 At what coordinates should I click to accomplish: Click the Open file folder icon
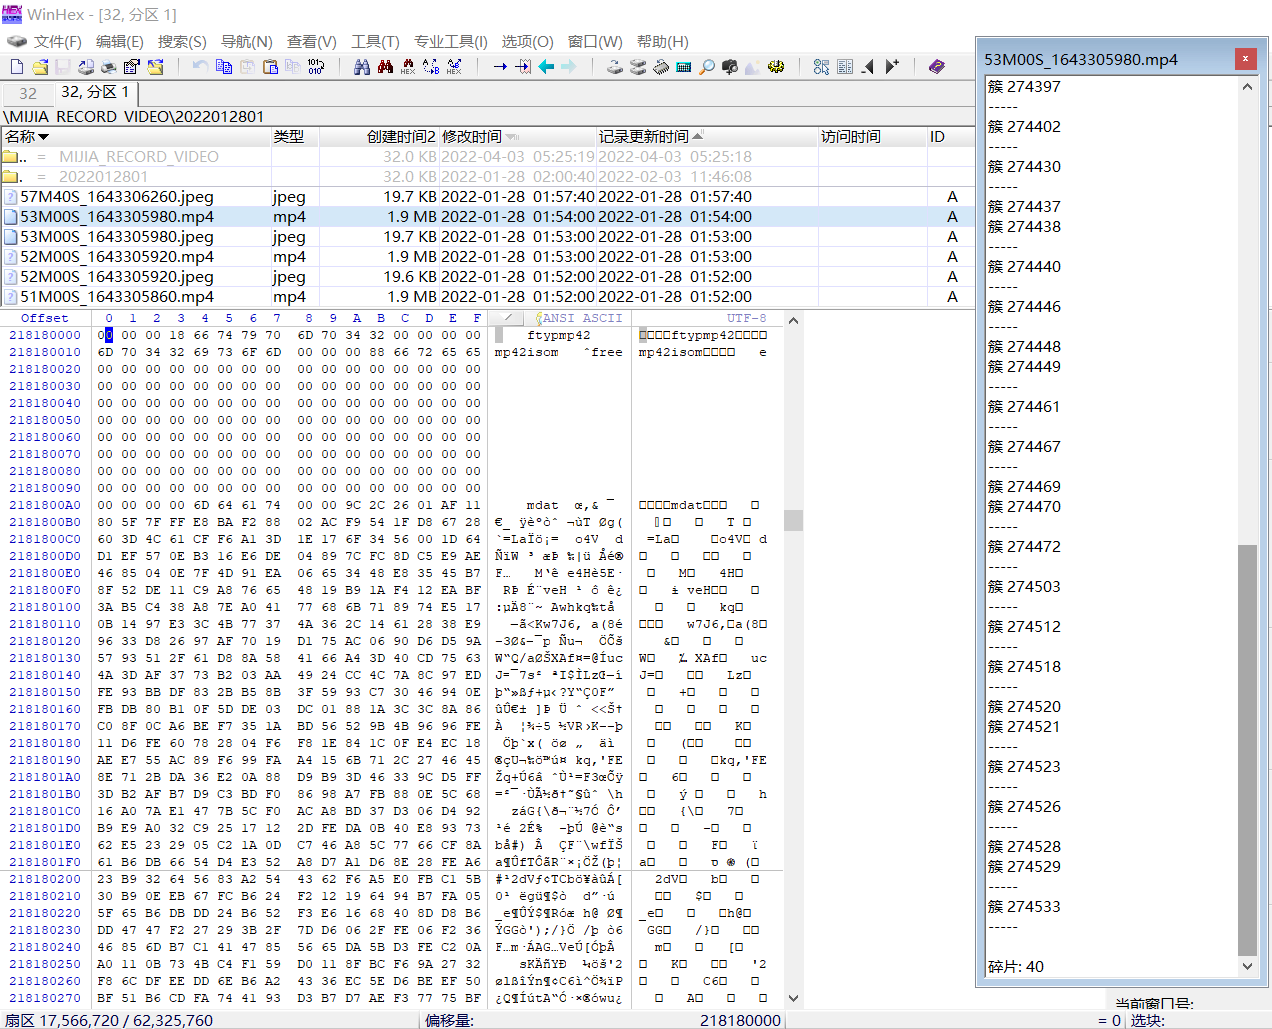[x=40, y=67]
